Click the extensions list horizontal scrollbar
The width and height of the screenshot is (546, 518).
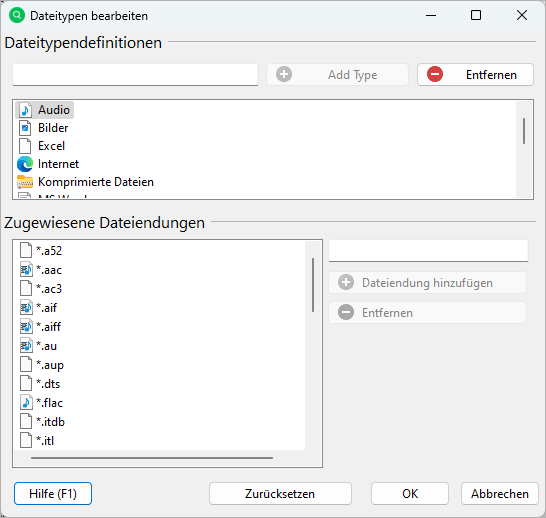point(152,458)
